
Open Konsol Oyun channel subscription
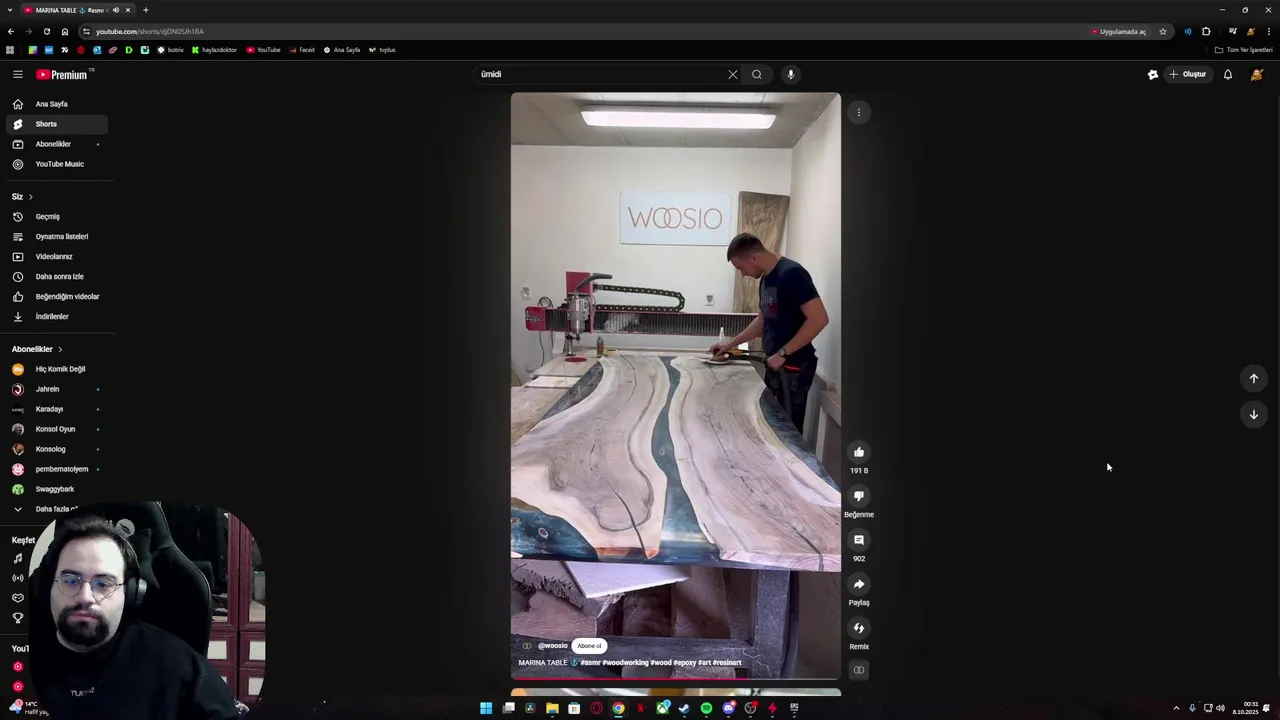coord(56,429)
